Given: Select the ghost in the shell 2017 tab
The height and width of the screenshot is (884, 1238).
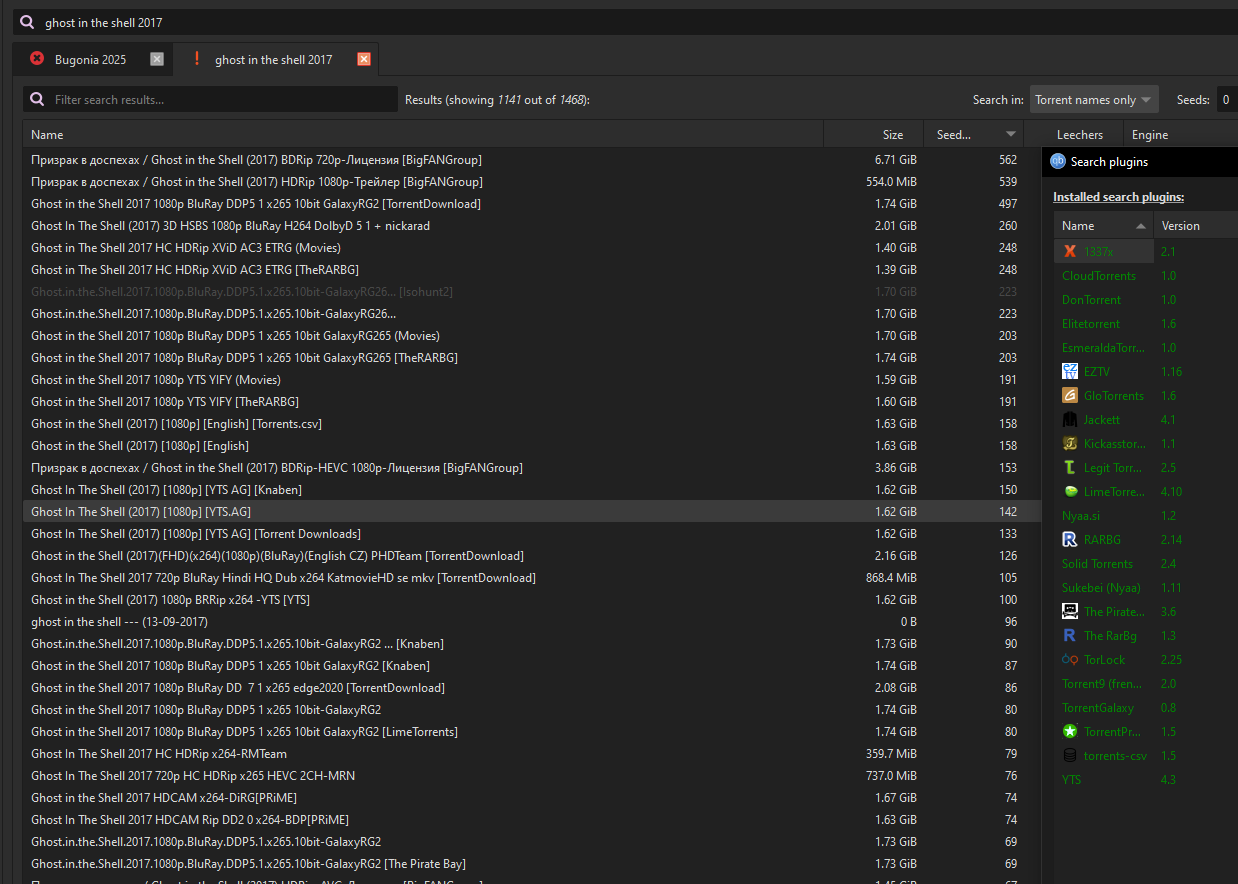Looking at the screenshot, I should [x=274, y=59].
